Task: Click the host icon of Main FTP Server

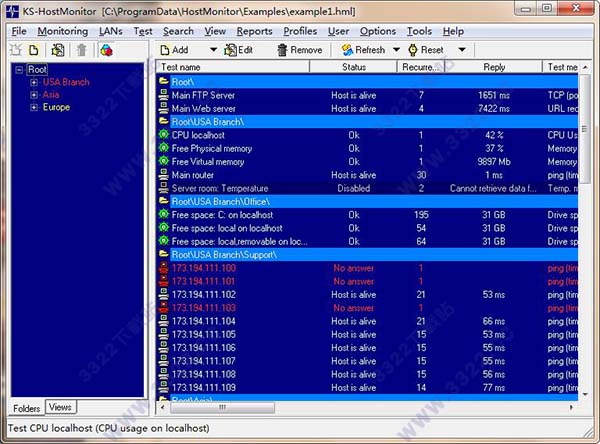Action: 164,95
